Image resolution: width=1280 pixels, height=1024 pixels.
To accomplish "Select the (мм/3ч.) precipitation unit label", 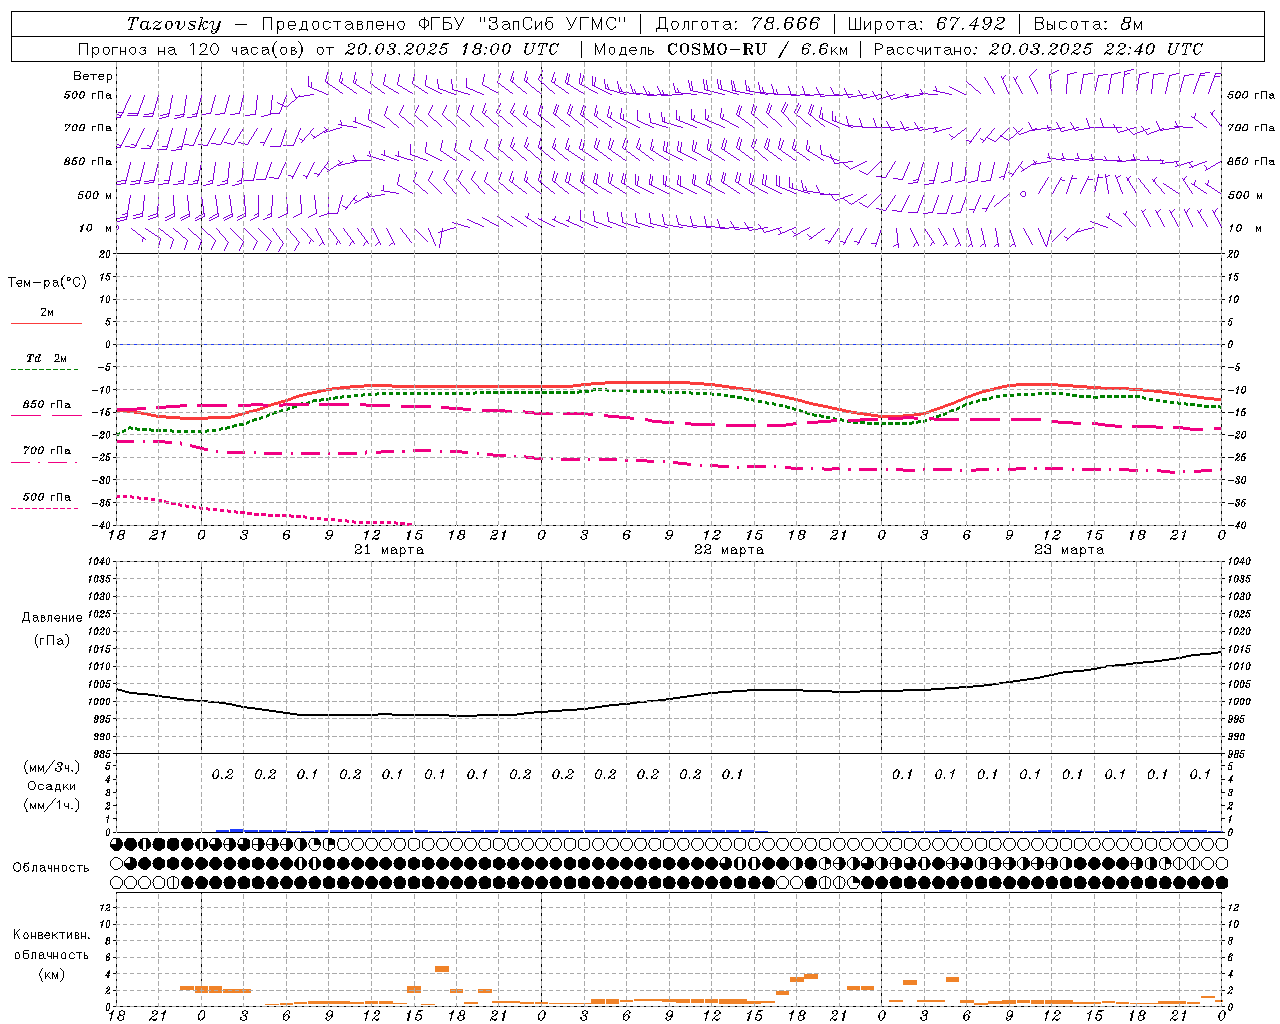I will click(52, 767).
